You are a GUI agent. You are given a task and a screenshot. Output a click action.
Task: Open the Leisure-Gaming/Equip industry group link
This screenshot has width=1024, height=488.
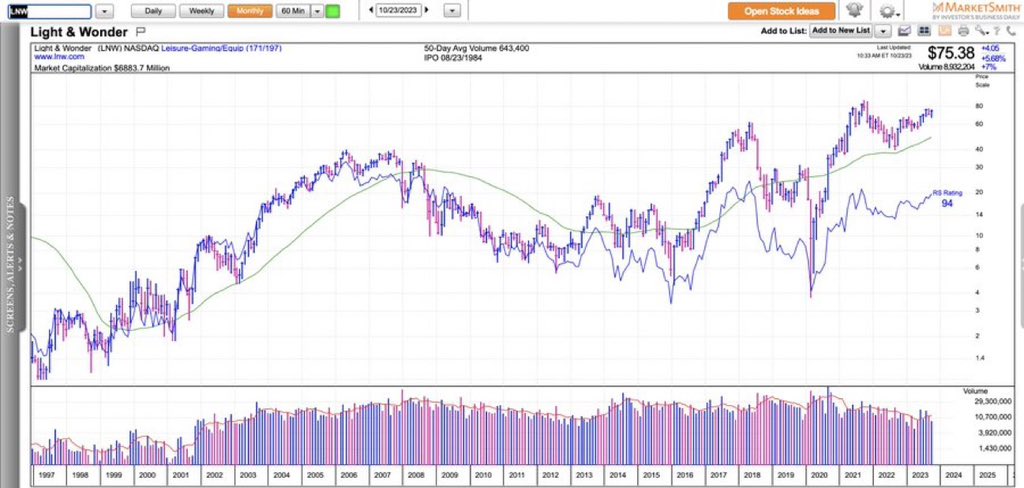click(x=221, y=48)
